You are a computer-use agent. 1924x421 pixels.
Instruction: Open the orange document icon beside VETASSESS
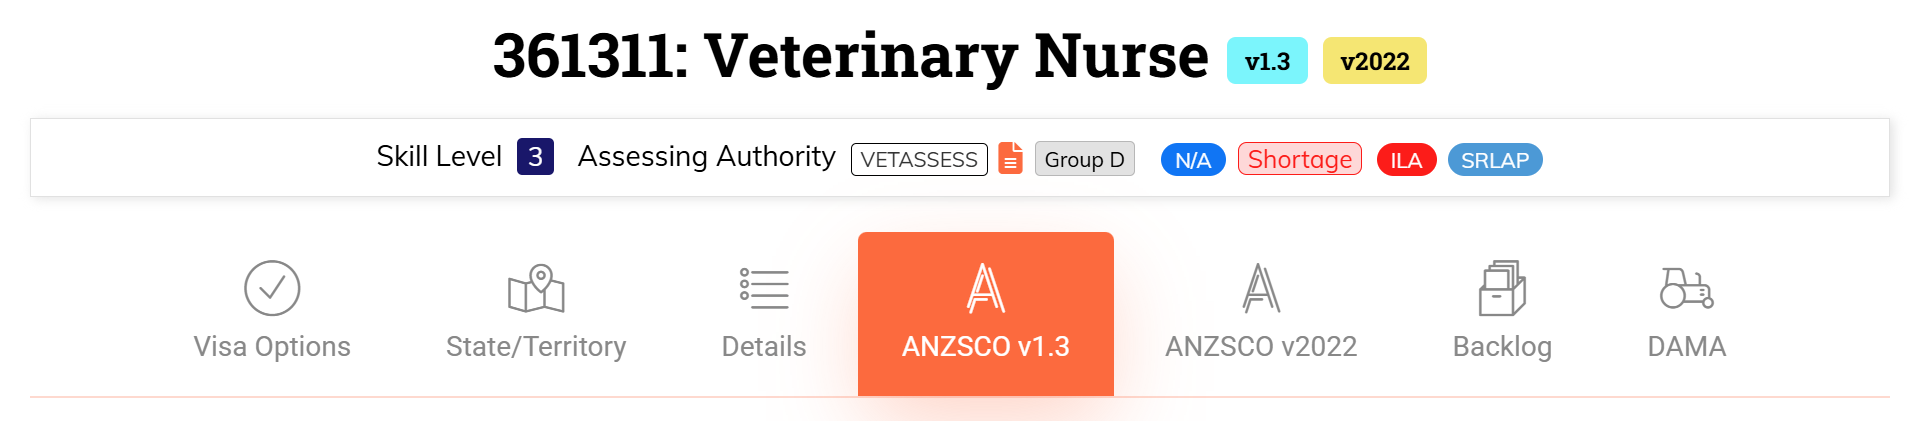1011,158
